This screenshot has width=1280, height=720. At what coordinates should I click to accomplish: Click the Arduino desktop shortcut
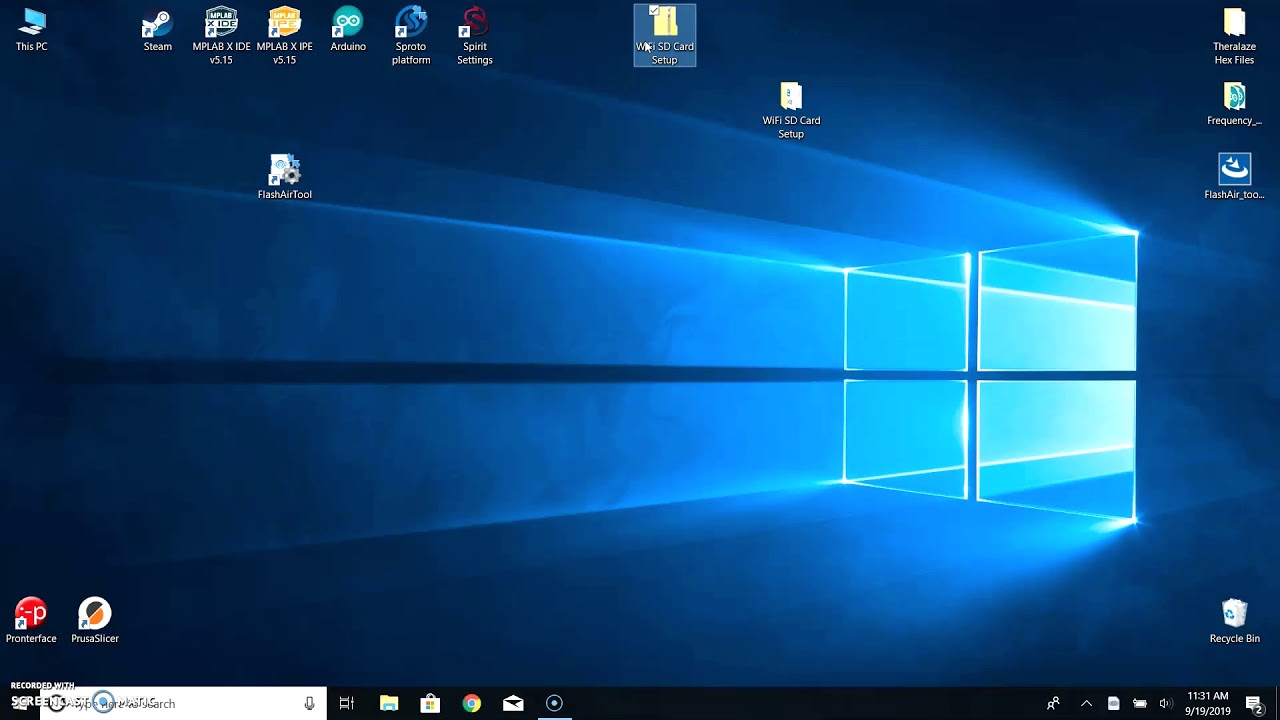coord(348,30)
